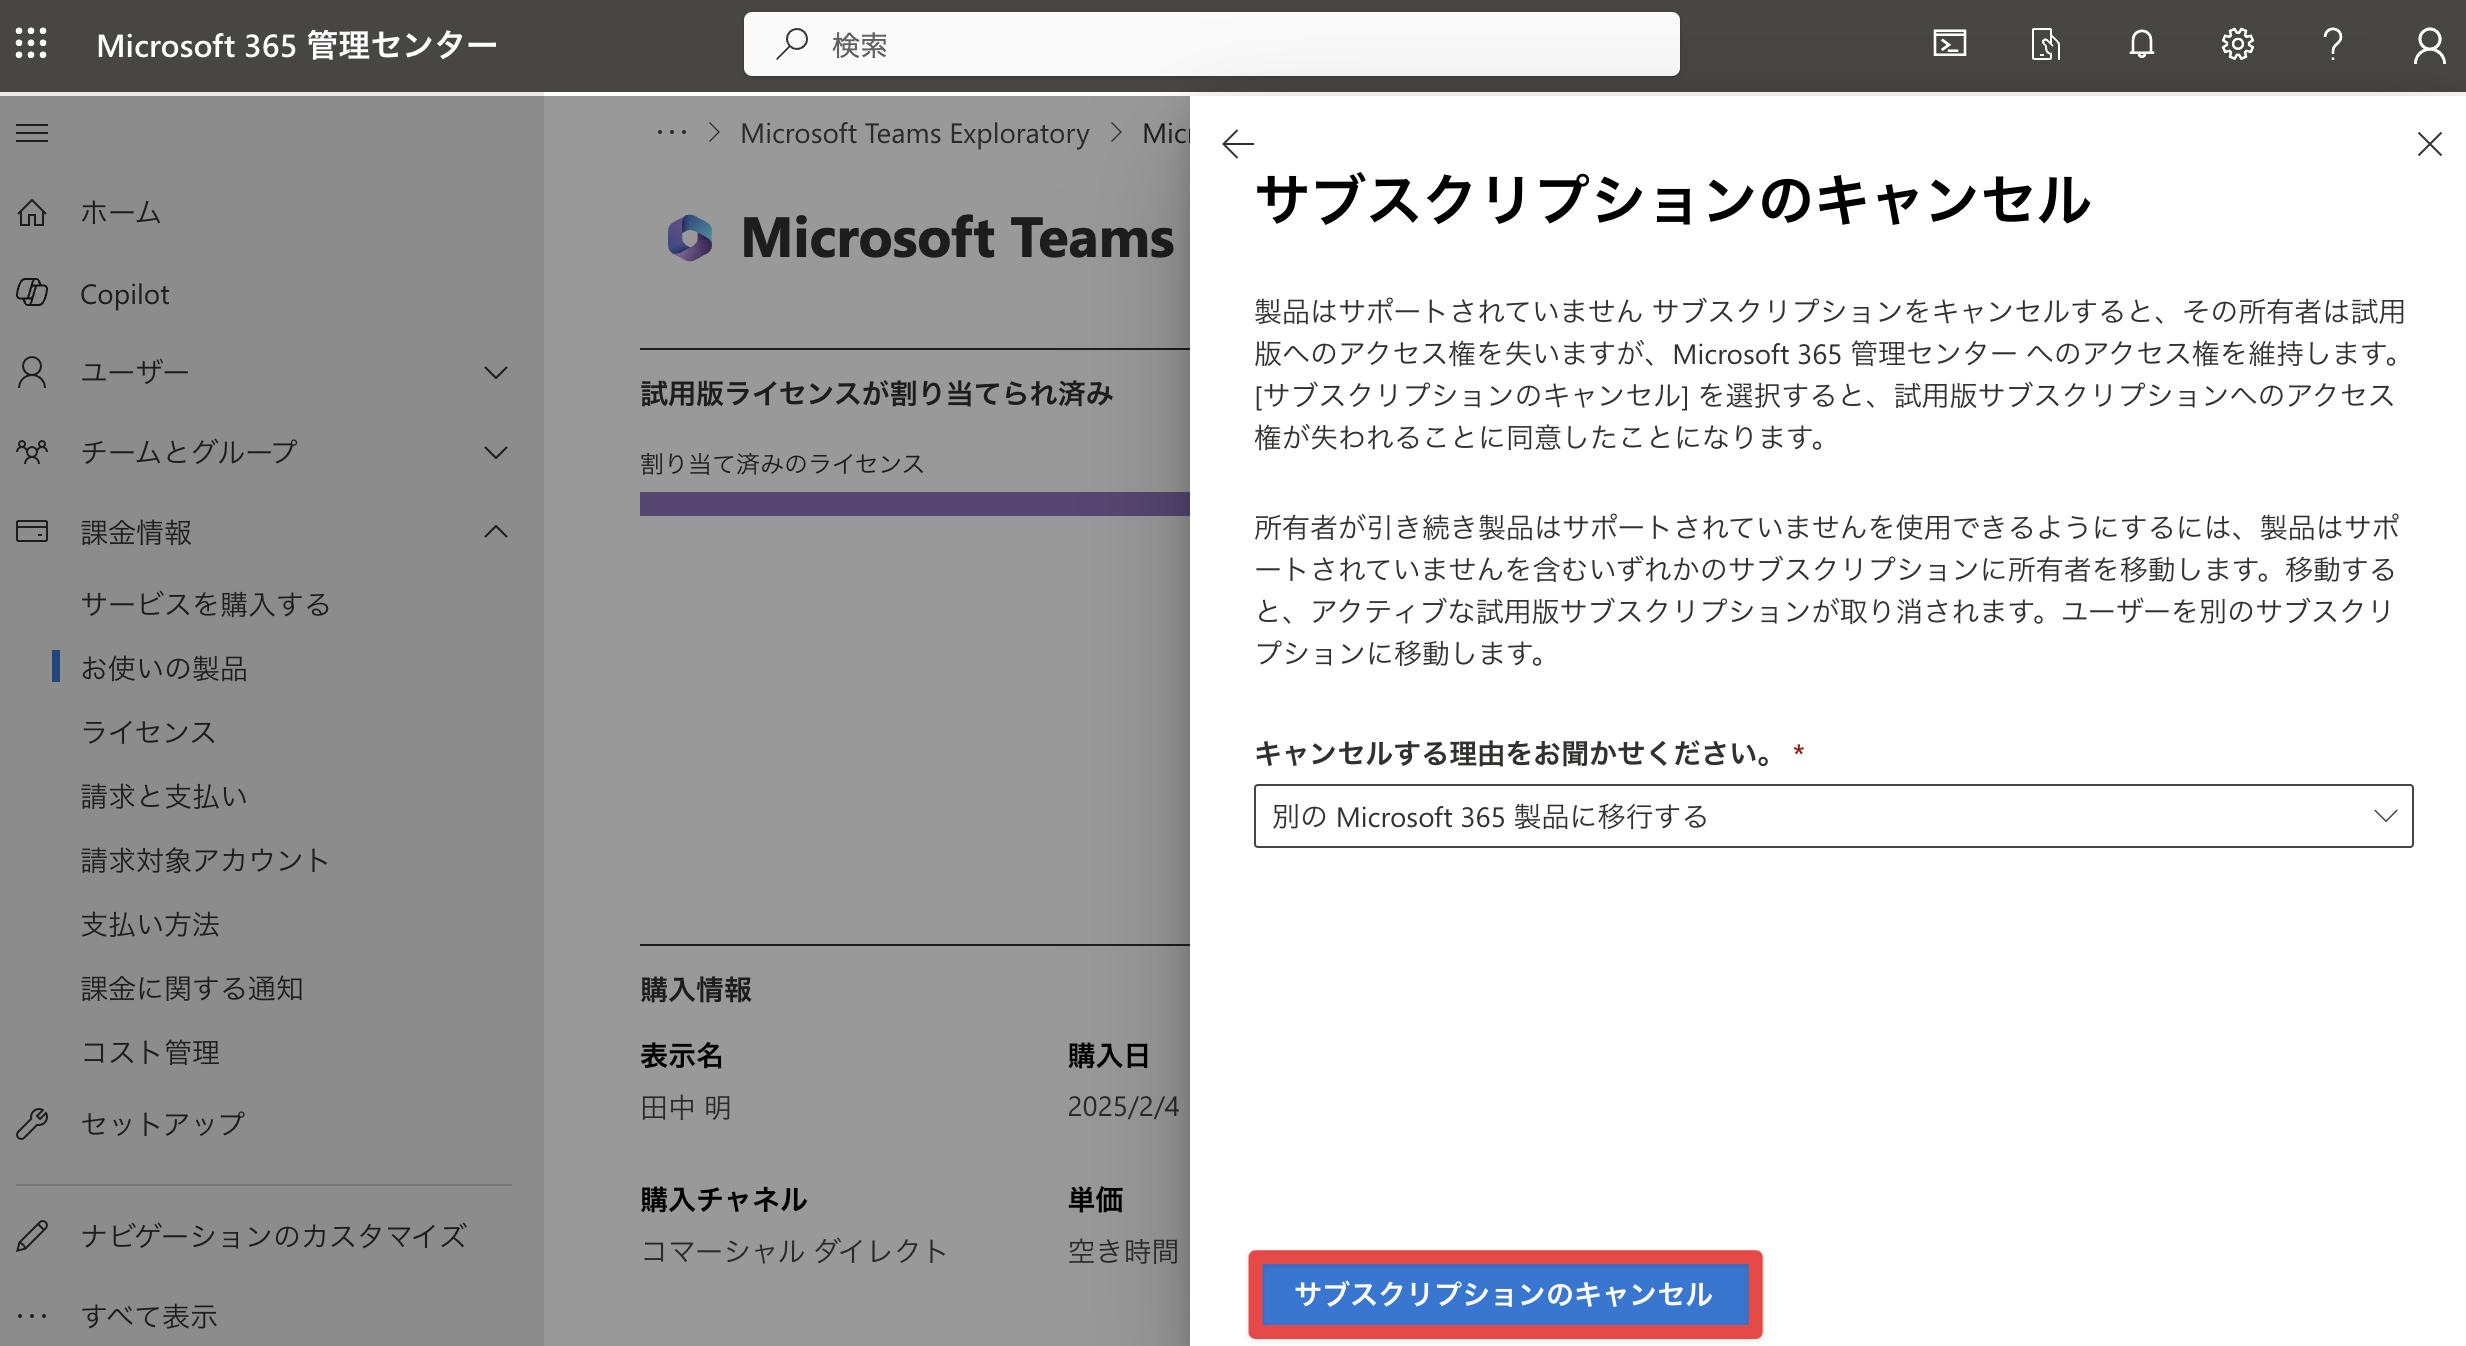Click the search magnifier icon
This screenshot has width=2466, height=1346.
[792, 44]
